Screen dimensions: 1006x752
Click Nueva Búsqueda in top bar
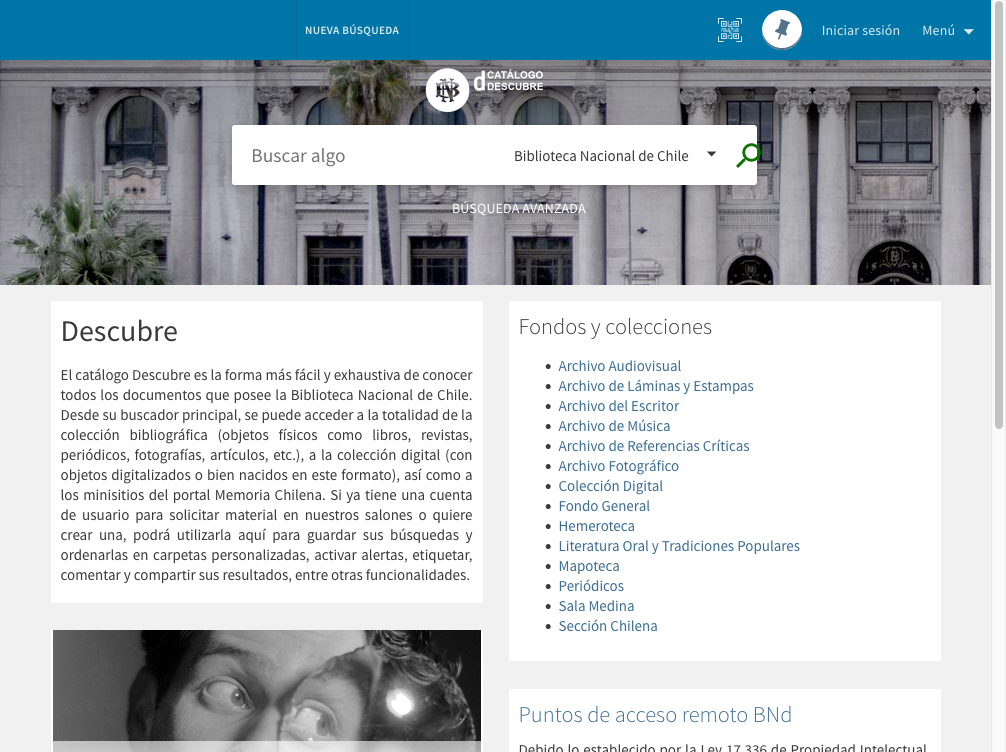pyautogui.click(x=352, y=30)
